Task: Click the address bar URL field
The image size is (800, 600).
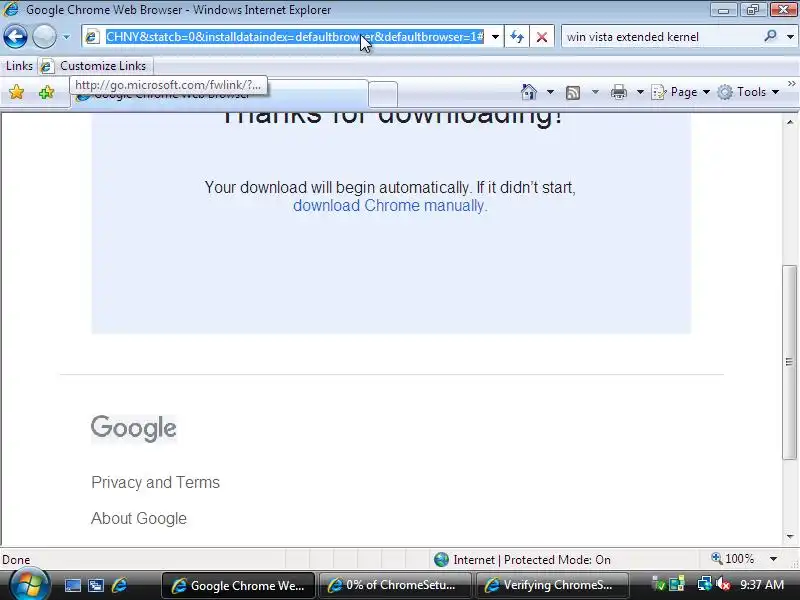Action: coord(294,37)
